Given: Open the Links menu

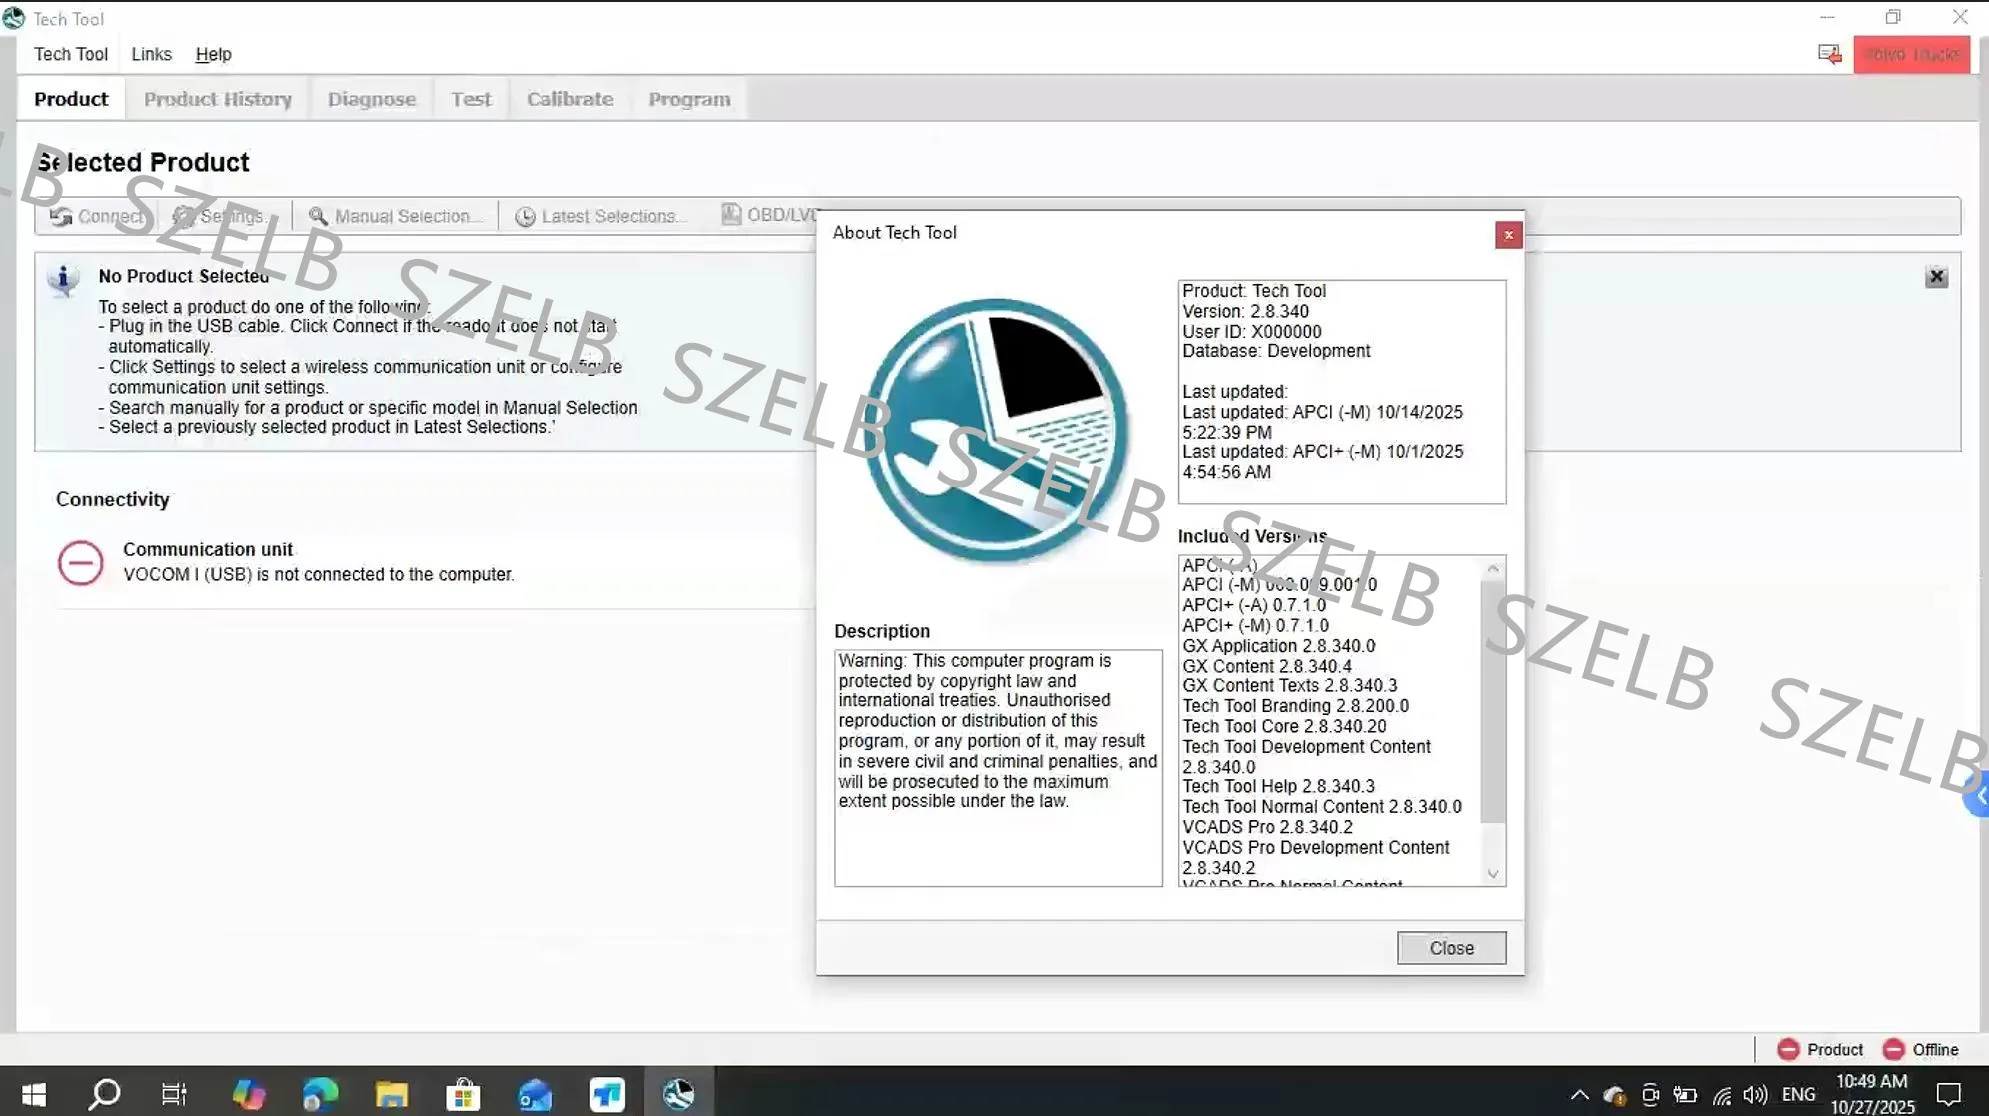Looking at the screenshot, I should point(151,54).
